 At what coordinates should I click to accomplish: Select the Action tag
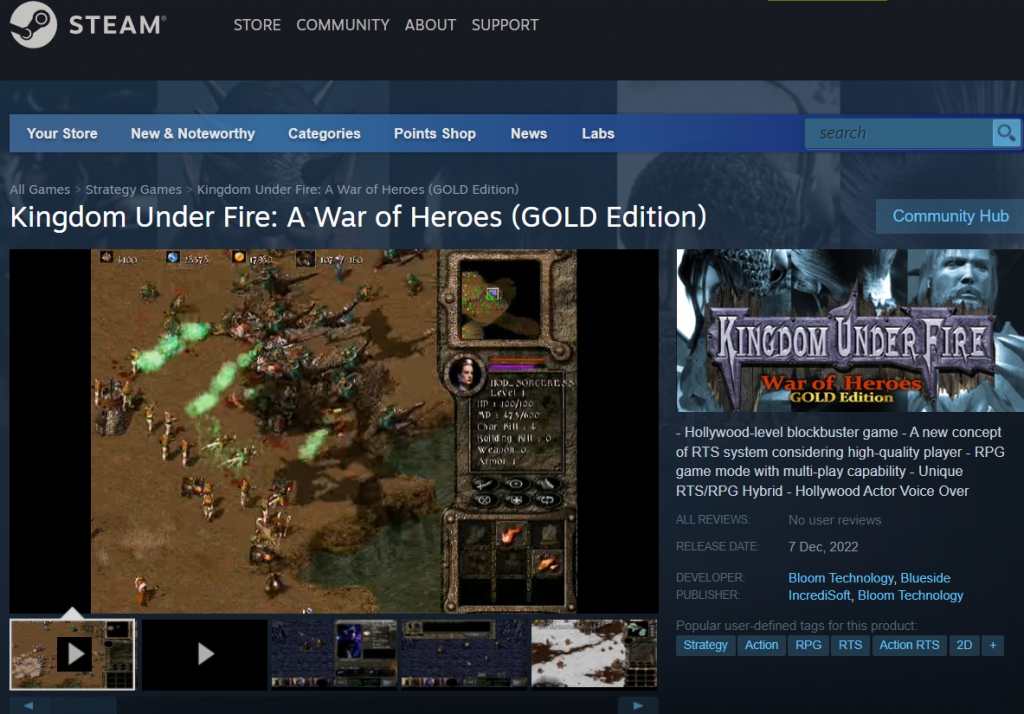pos(761,645)
